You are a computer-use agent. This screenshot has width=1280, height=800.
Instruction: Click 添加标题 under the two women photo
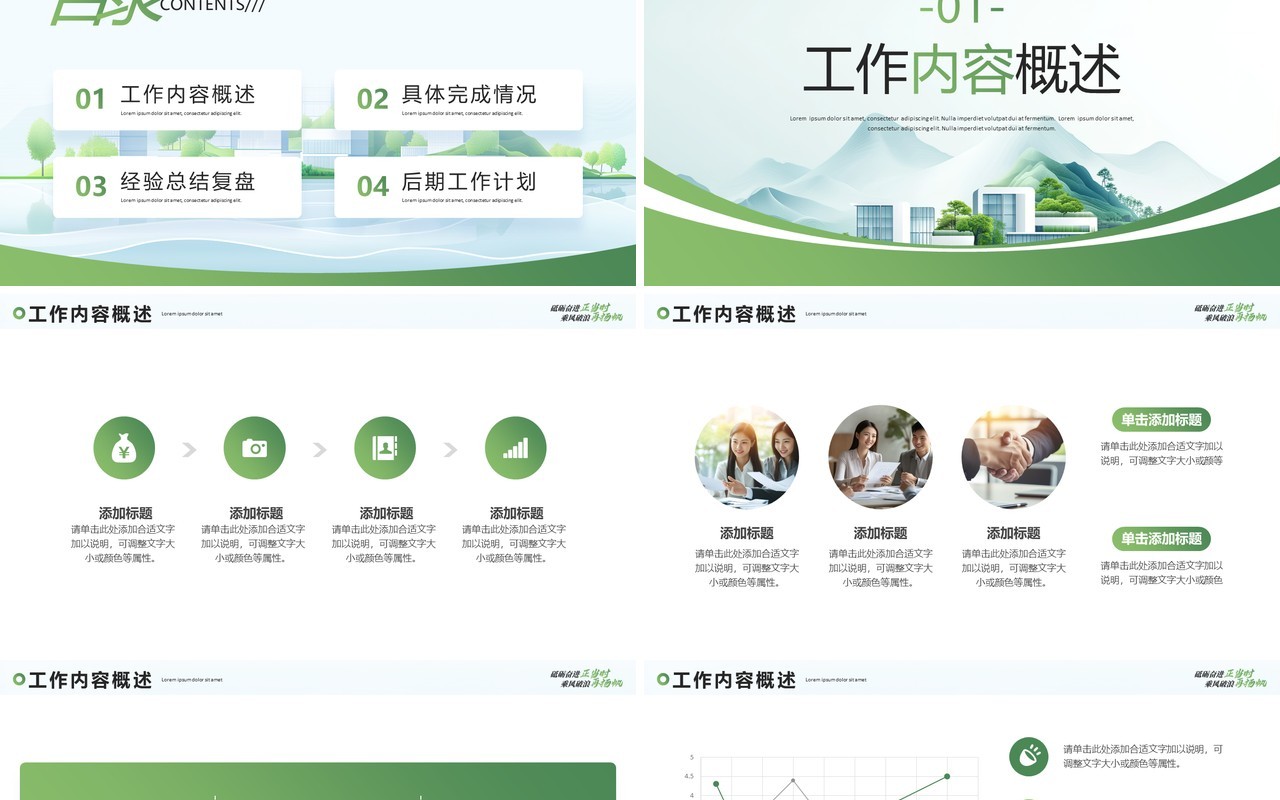pos(746,533)
